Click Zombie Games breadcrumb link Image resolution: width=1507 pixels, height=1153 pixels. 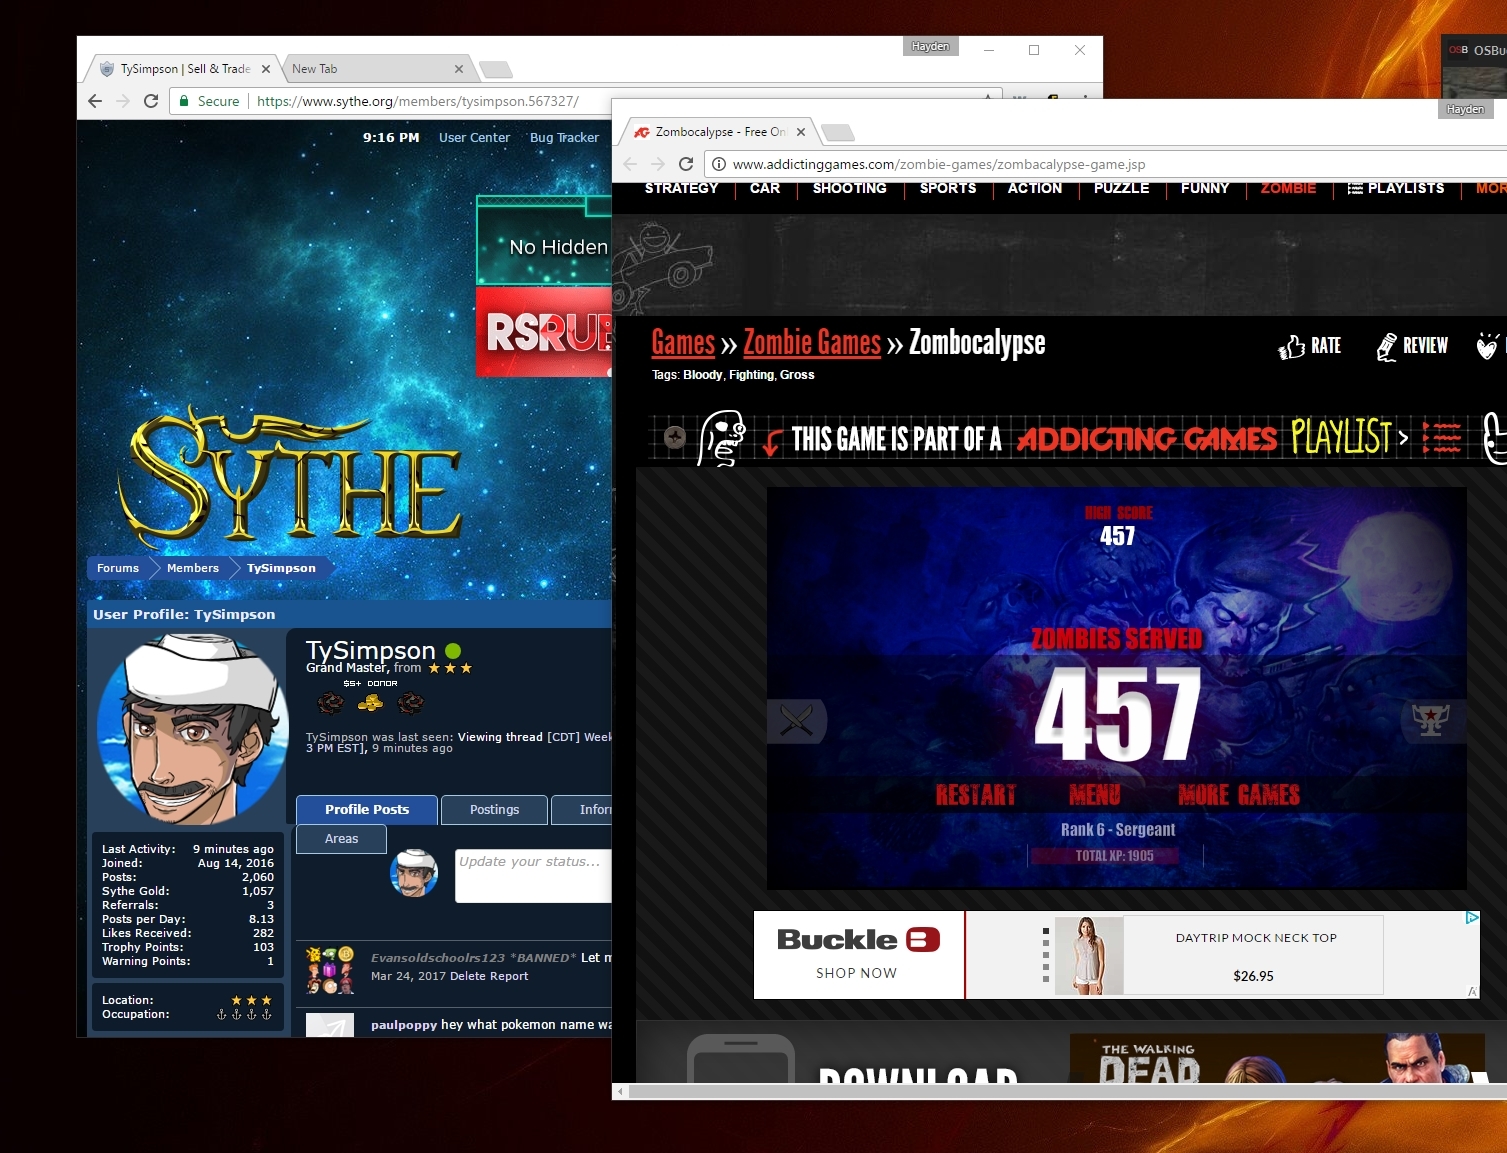812,343
